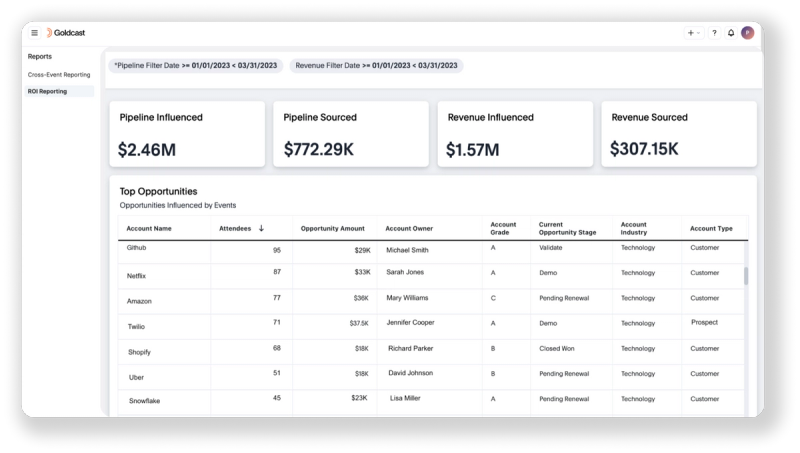Open Cross-Event Reporting in sidebar
The width and height of the screenshot is (800, 453).
point(59,74)
